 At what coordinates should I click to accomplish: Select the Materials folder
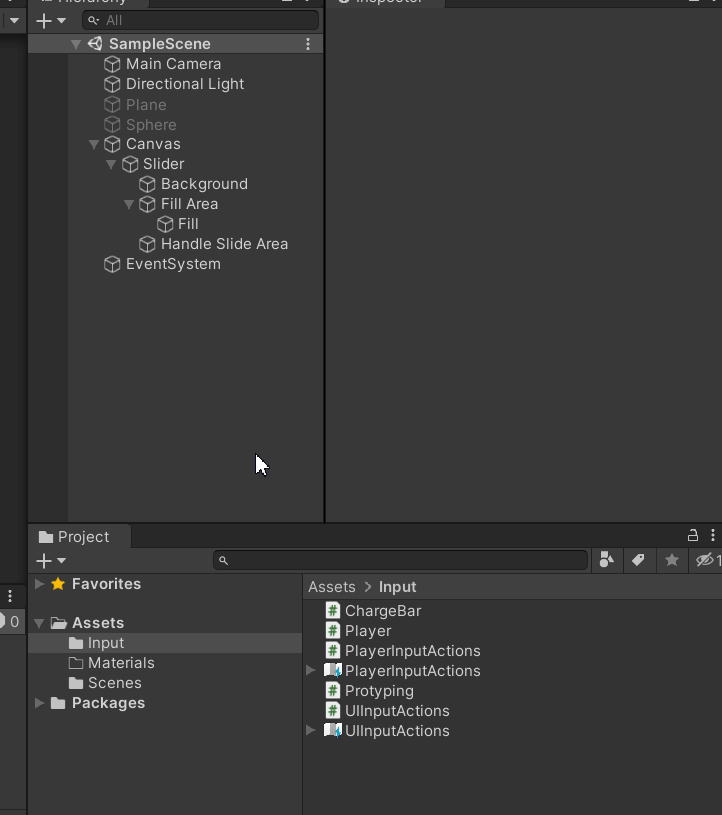121,663
